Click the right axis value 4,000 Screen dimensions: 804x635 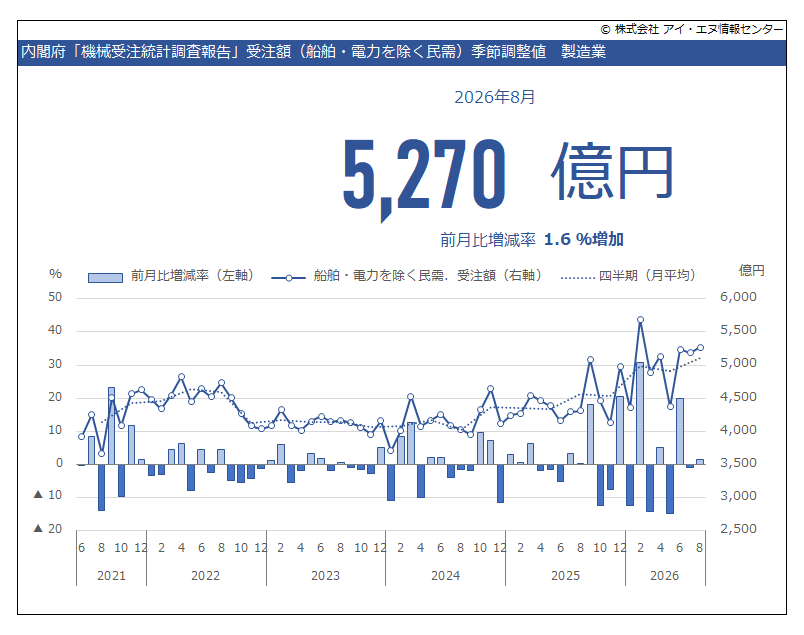click(738, 430)
